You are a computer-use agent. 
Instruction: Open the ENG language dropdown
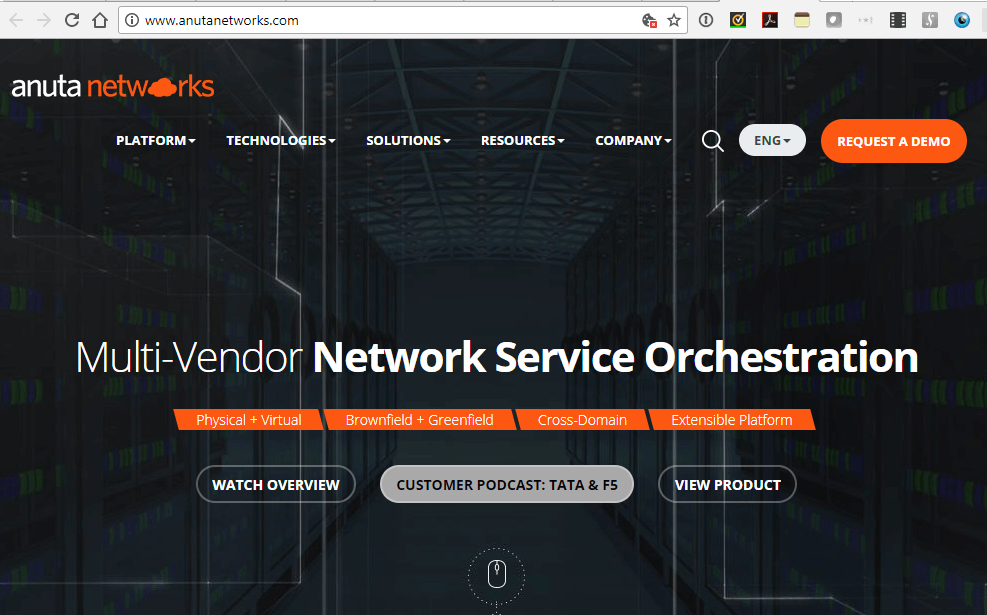pos(772,140)
